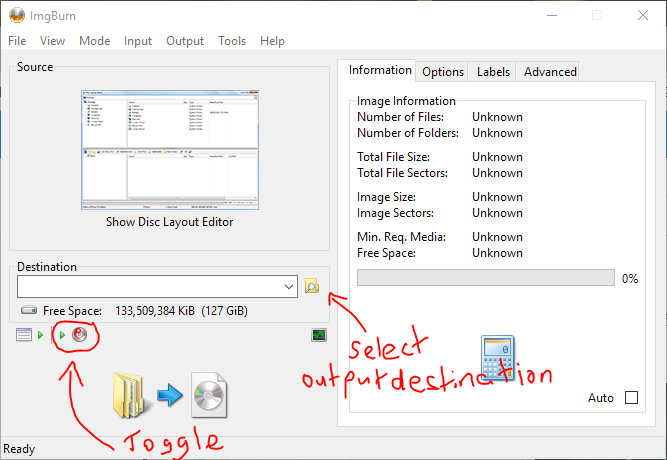Image resolution: width=667 pixels, height=460 pixels.
Task: Open the Tools menu
Action: pos(232,41)
